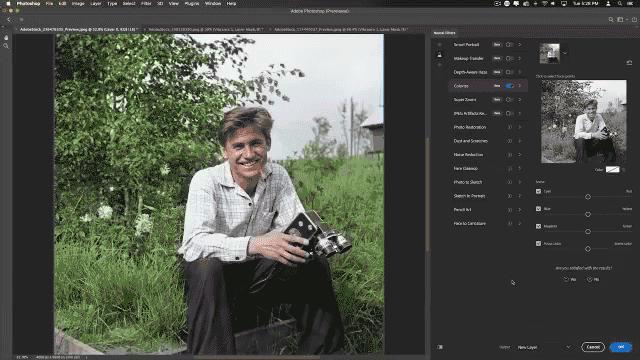Click the small face thumbnail
The image size is (640, 360).
[549, 53]
